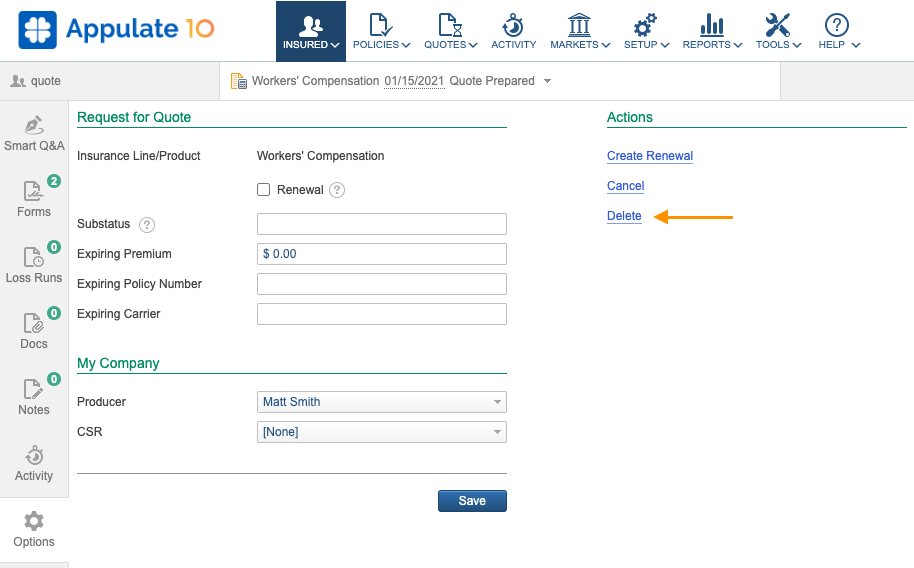
Task: Open the CSR dropdown set to None
Action: coord(381,432)
